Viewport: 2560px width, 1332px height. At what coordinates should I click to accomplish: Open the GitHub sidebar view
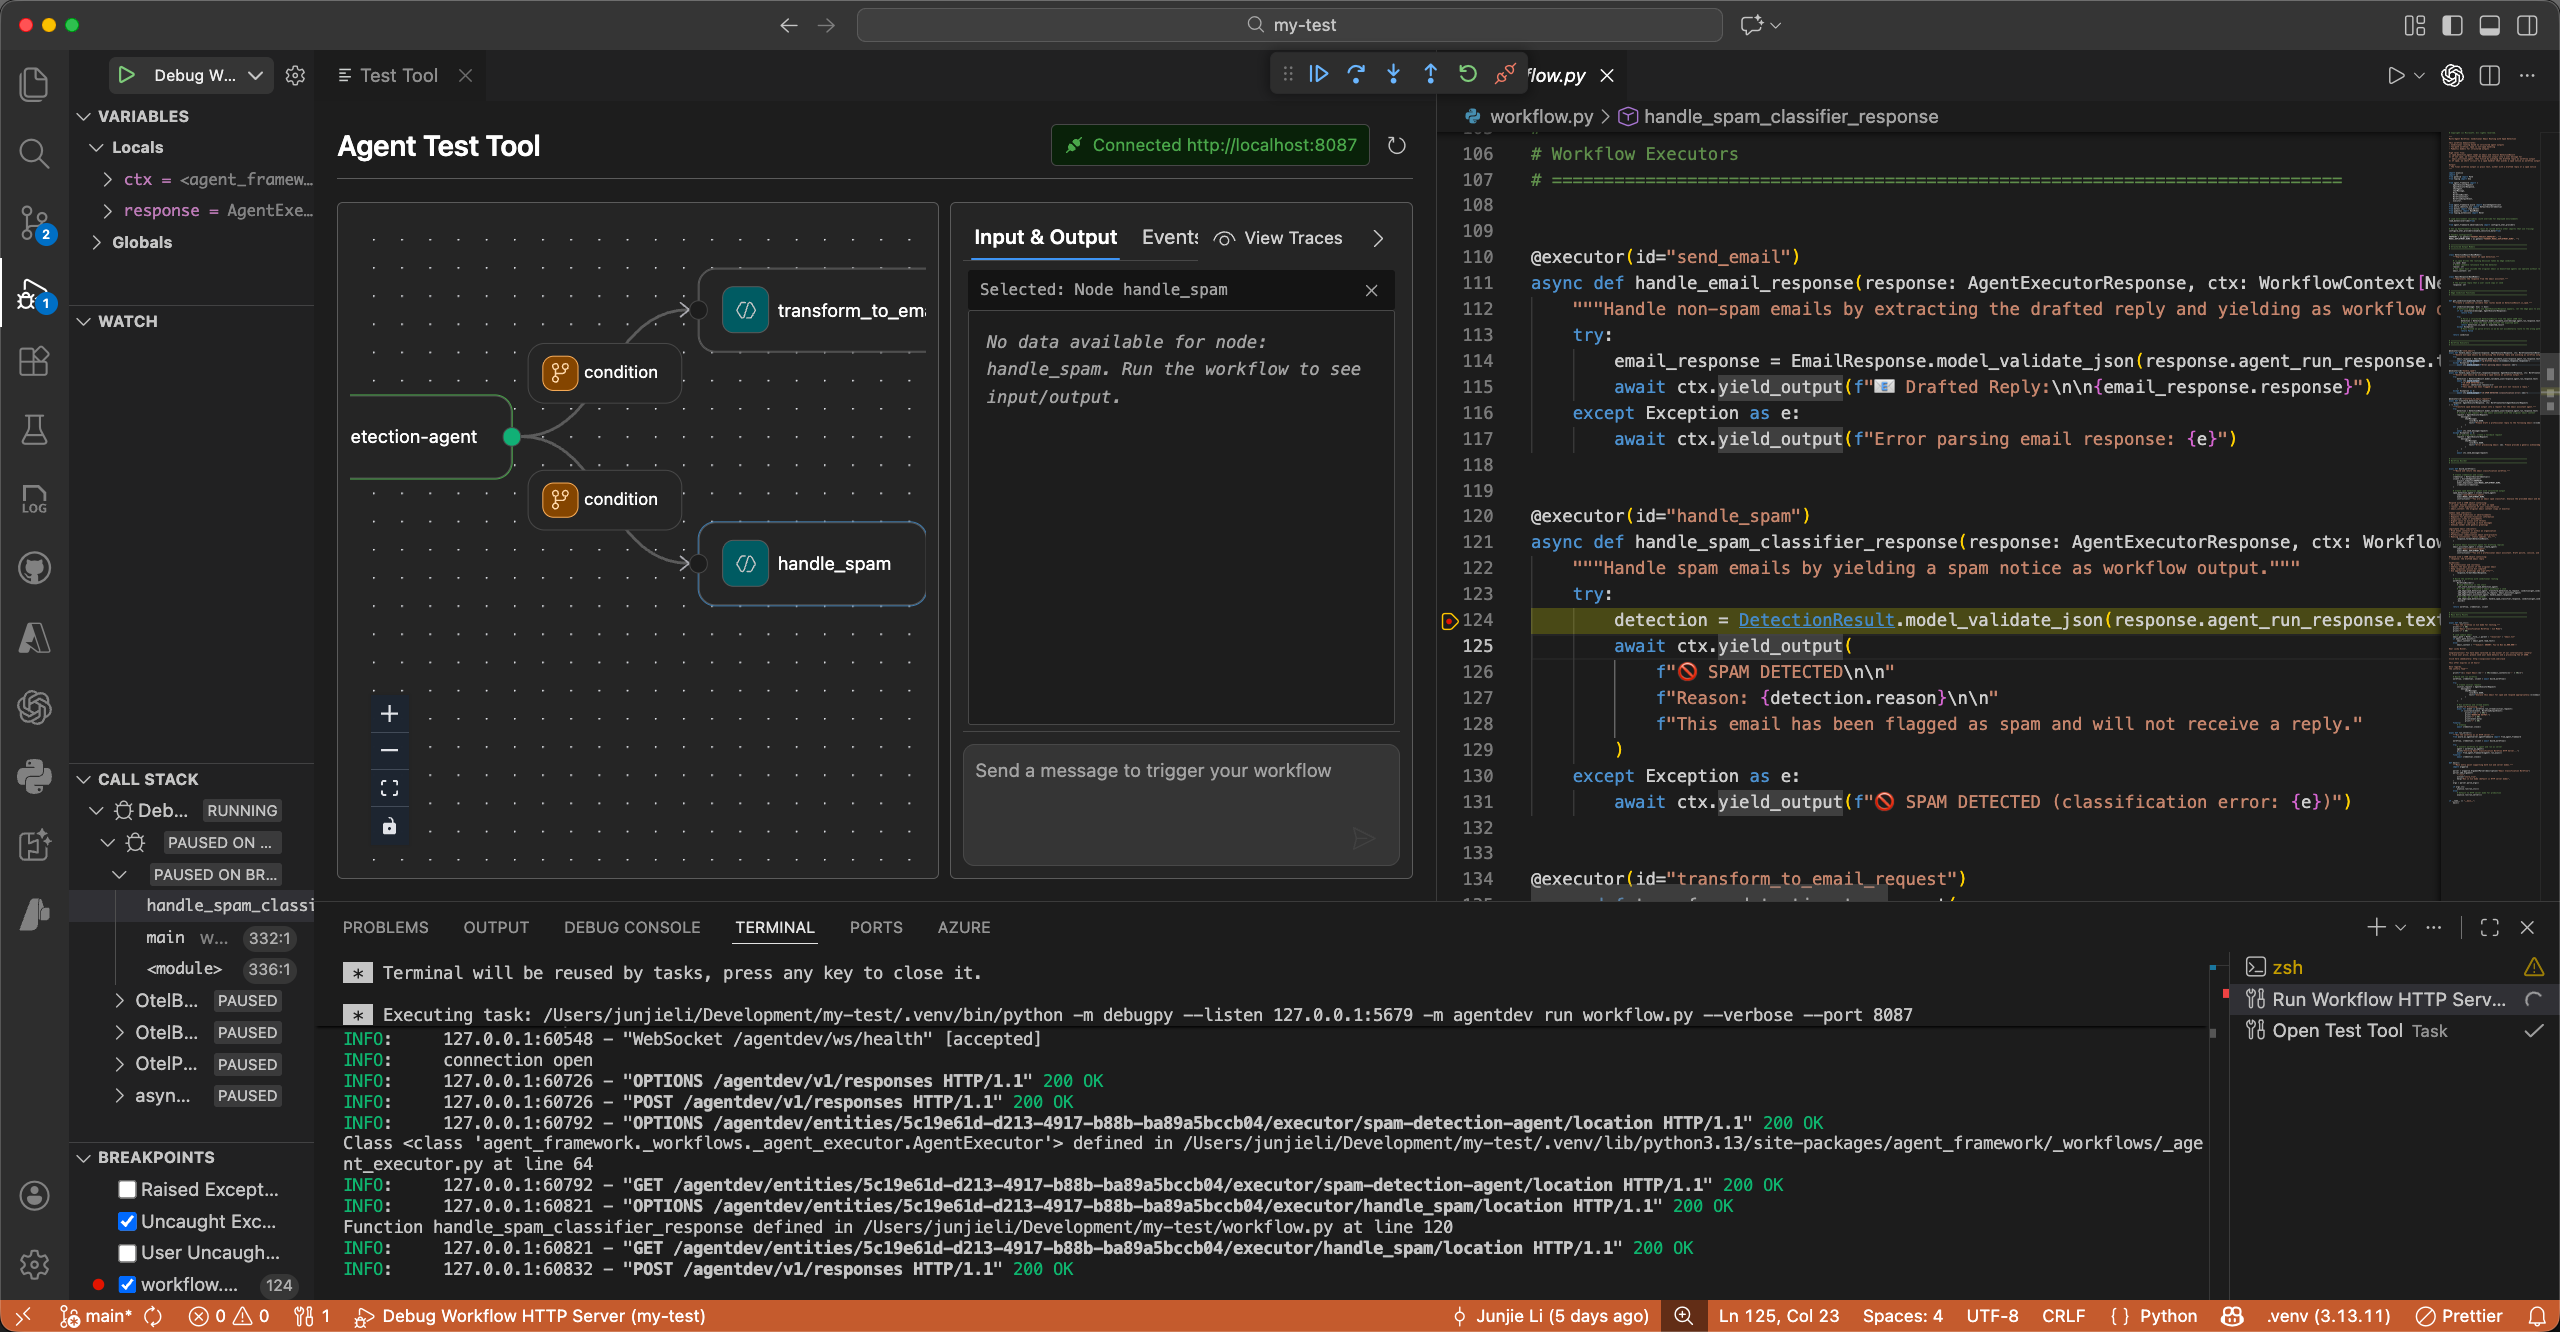pos(34,567)
